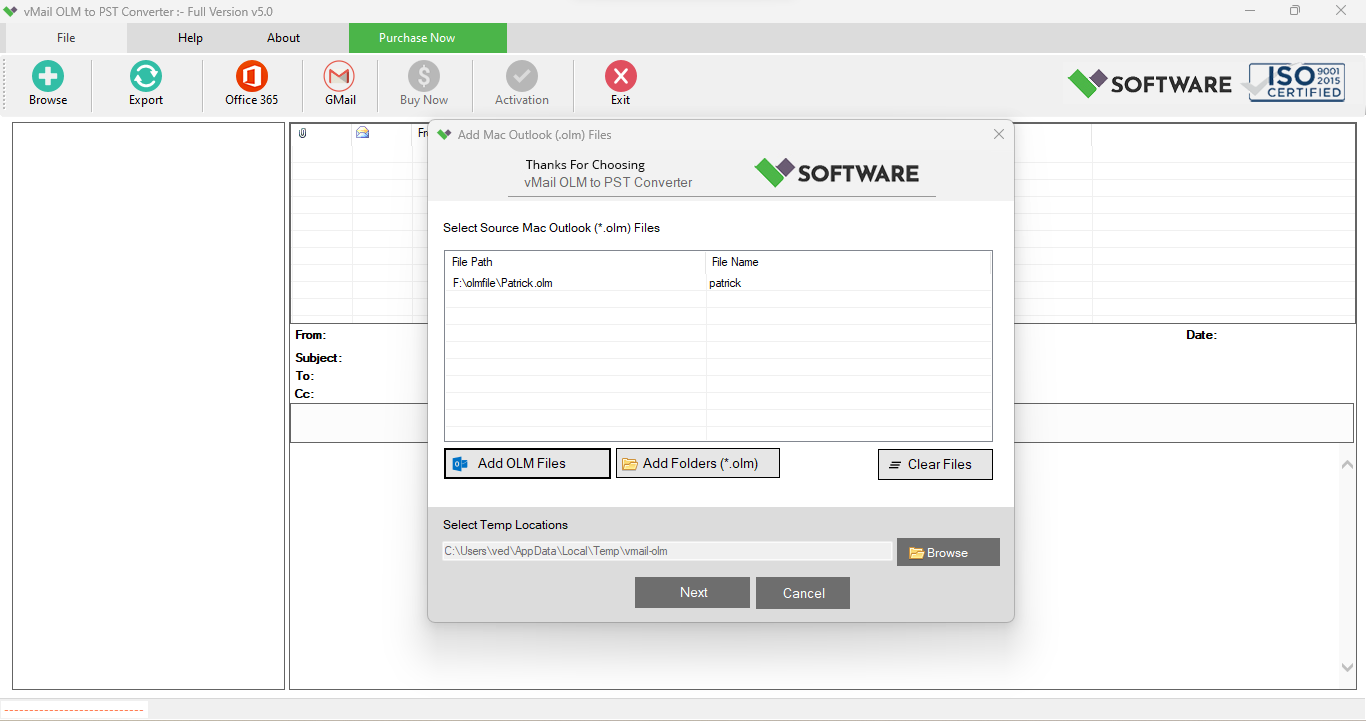Open the Help menu
This screenshot has width=1366, height=721.
tap(190, 38)
